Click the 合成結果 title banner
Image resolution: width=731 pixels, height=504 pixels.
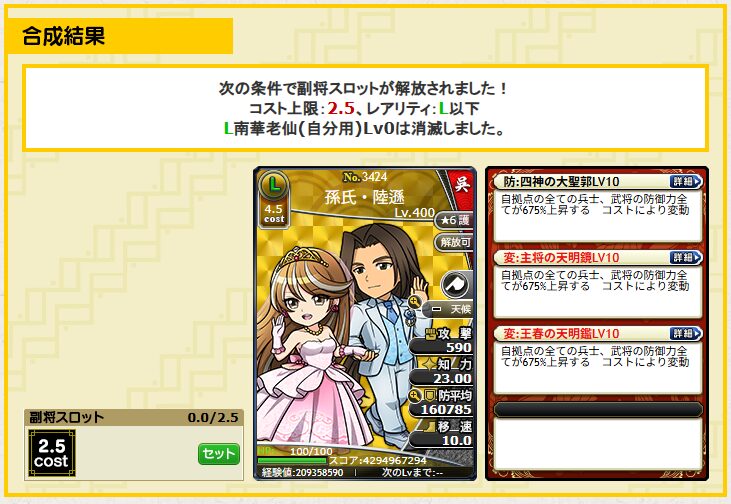pyautogui.click(x=120, y=36)
